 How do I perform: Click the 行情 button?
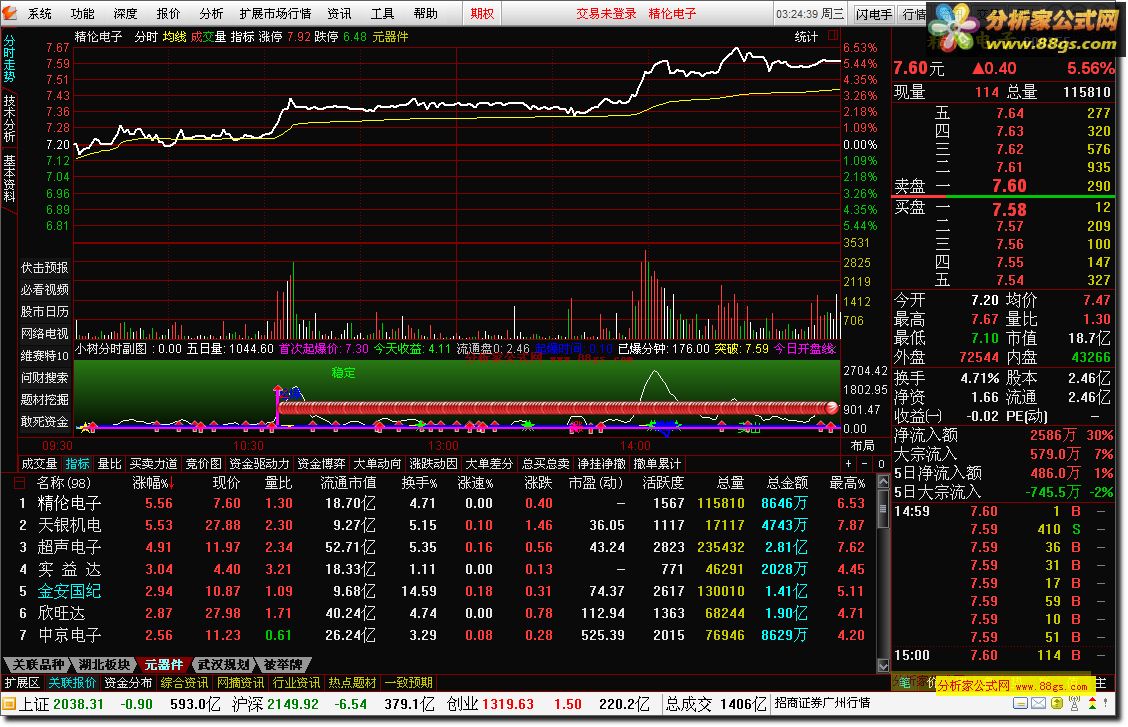click(x=914, y=14)
